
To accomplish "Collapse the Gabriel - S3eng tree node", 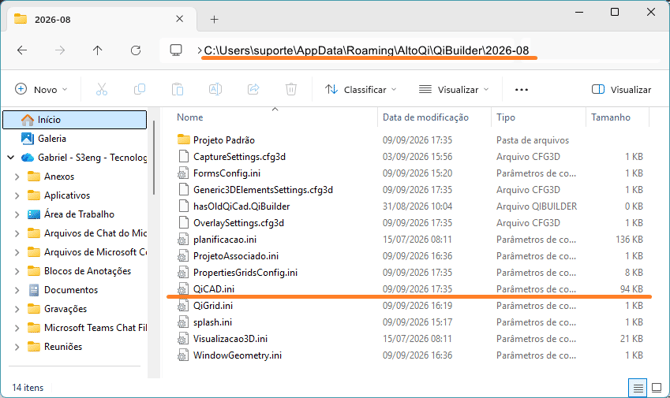I will pos(11,158).
